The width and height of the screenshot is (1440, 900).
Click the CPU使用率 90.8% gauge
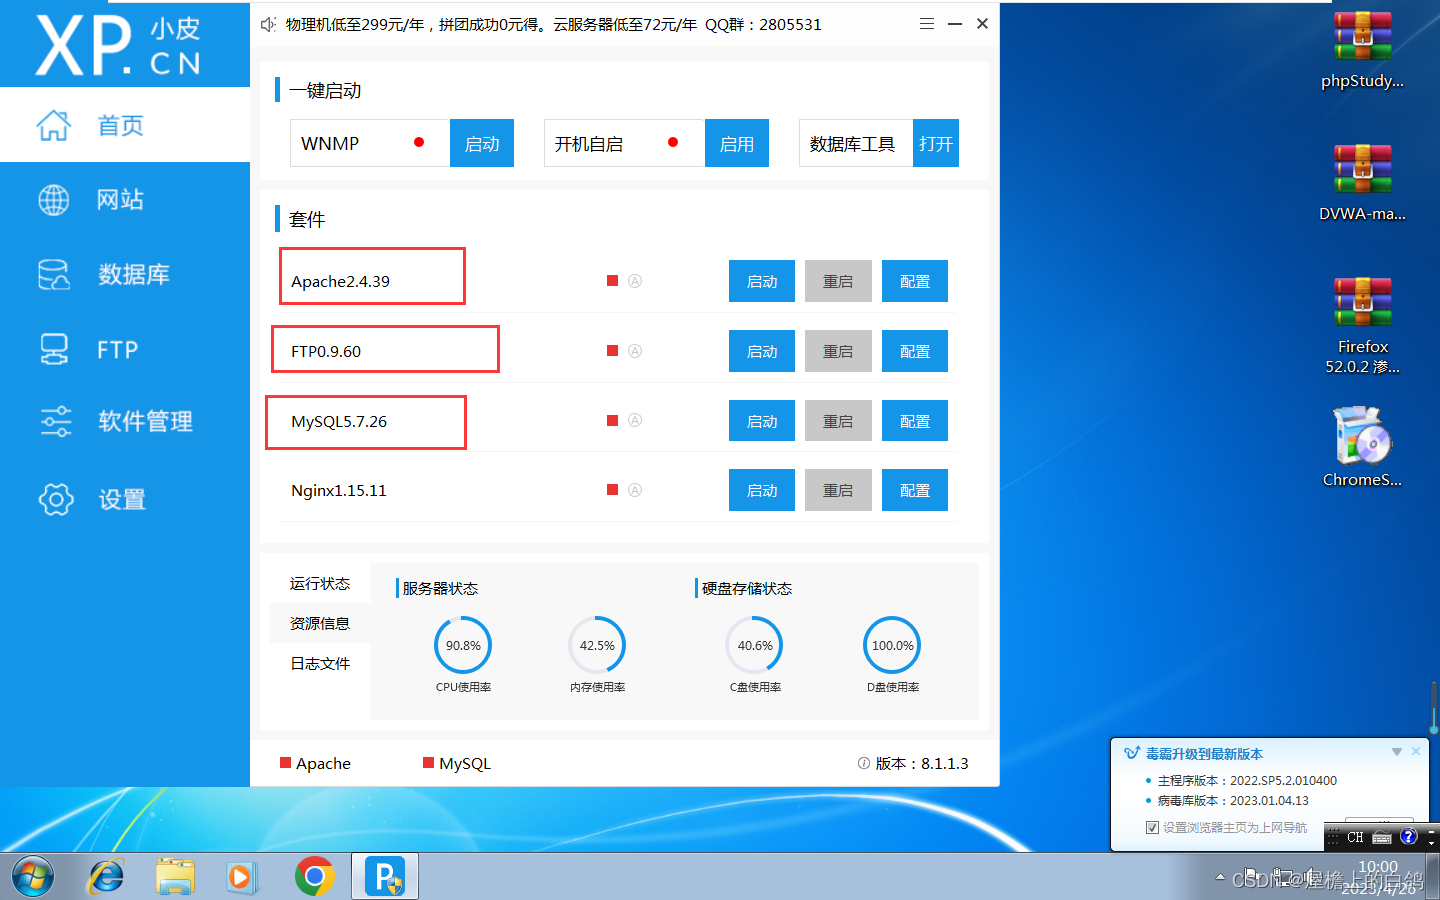(463, 645)
